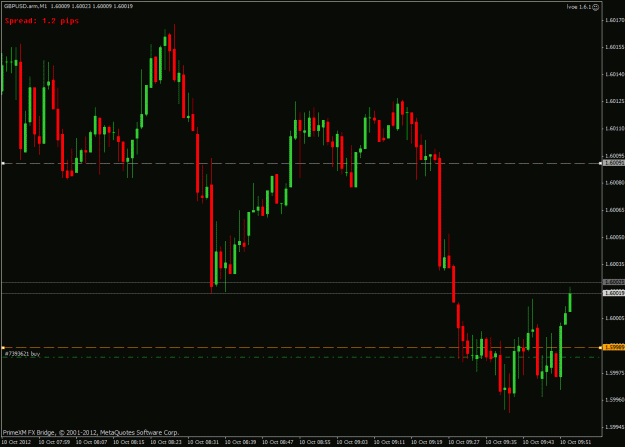Click the 1.60125 price scale label

614,101
